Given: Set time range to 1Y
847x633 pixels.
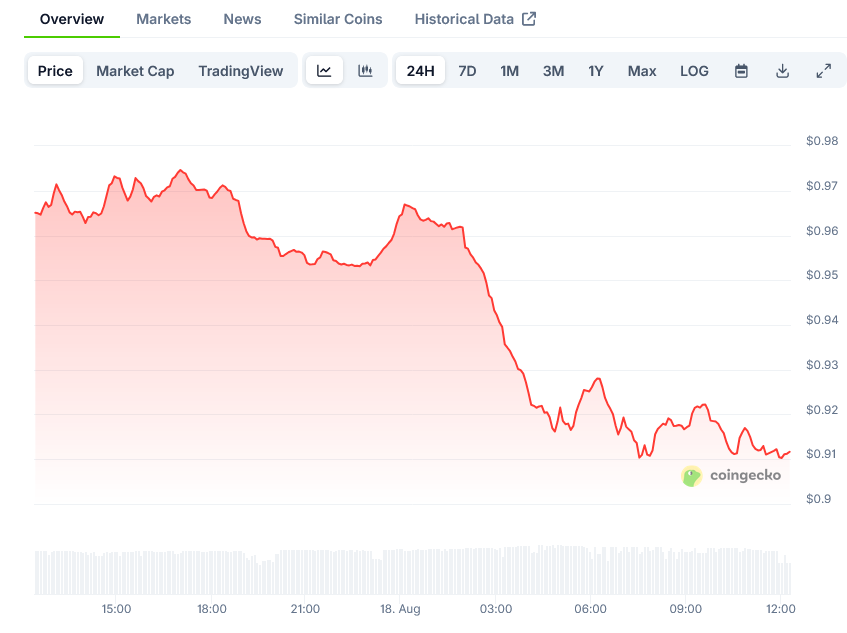Looking at the screenshot, I should pyautogui.click(x=596, y=71).
